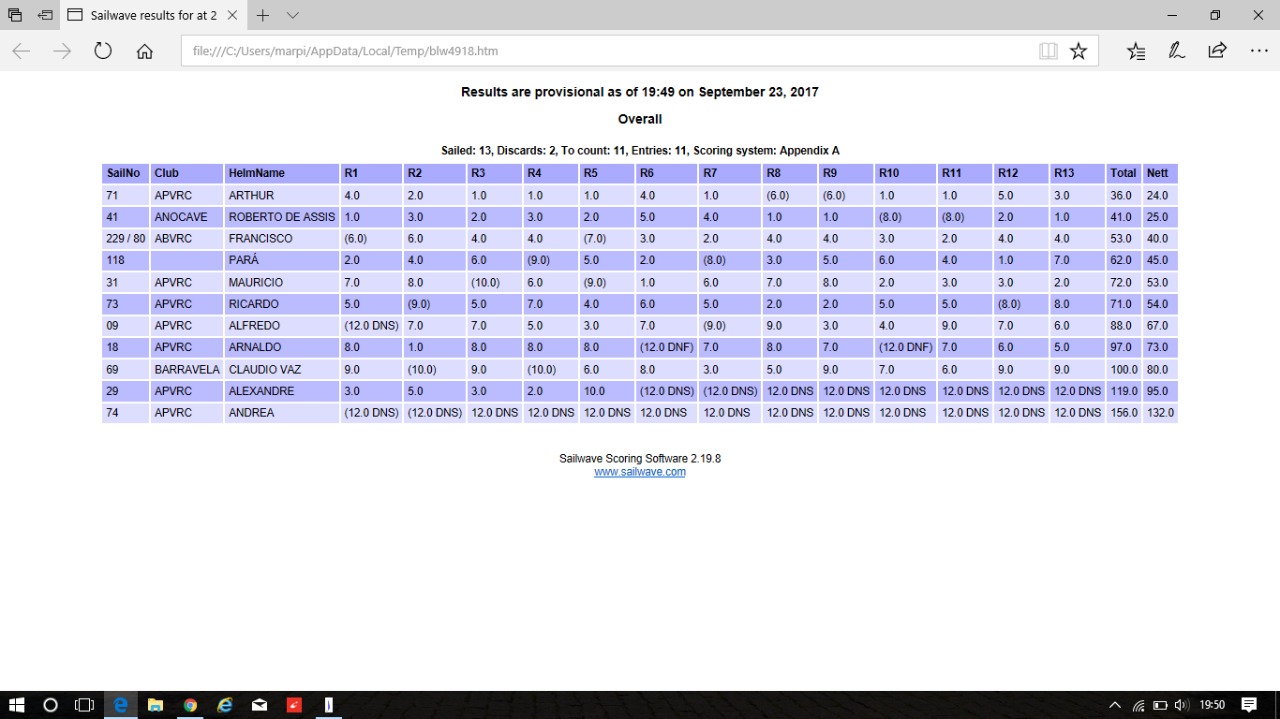Show tabs you've set aside
Viewport: 1280px width, 719px height.
coord(15,15)
